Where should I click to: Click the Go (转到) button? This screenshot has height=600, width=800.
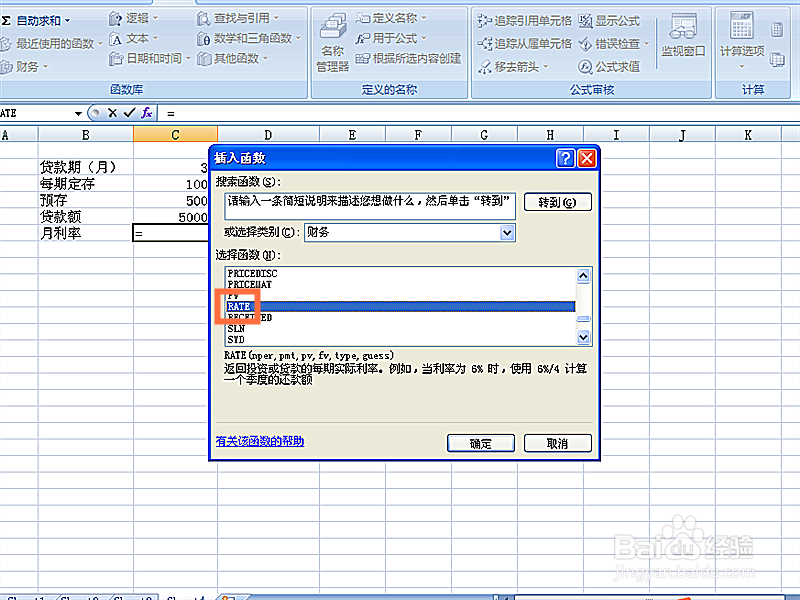pos(558,202)
